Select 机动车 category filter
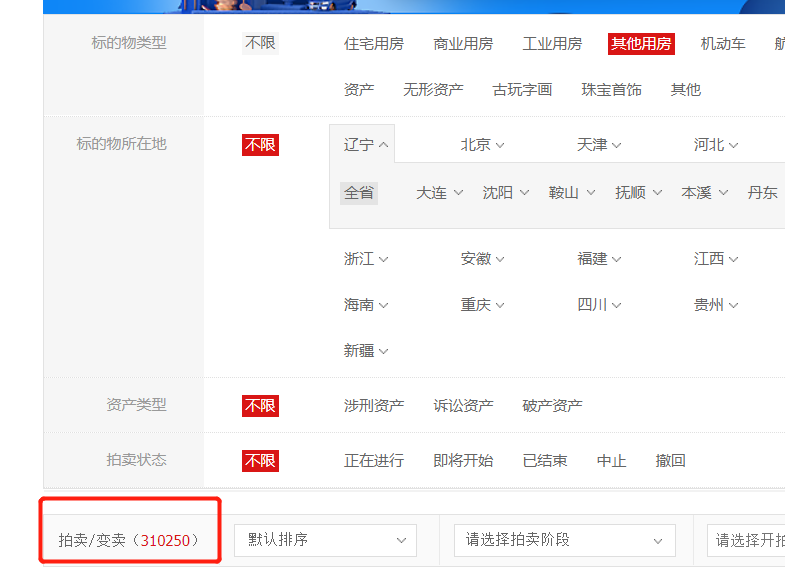This screenshot has height=577, width=785. (x=723, y=44)
